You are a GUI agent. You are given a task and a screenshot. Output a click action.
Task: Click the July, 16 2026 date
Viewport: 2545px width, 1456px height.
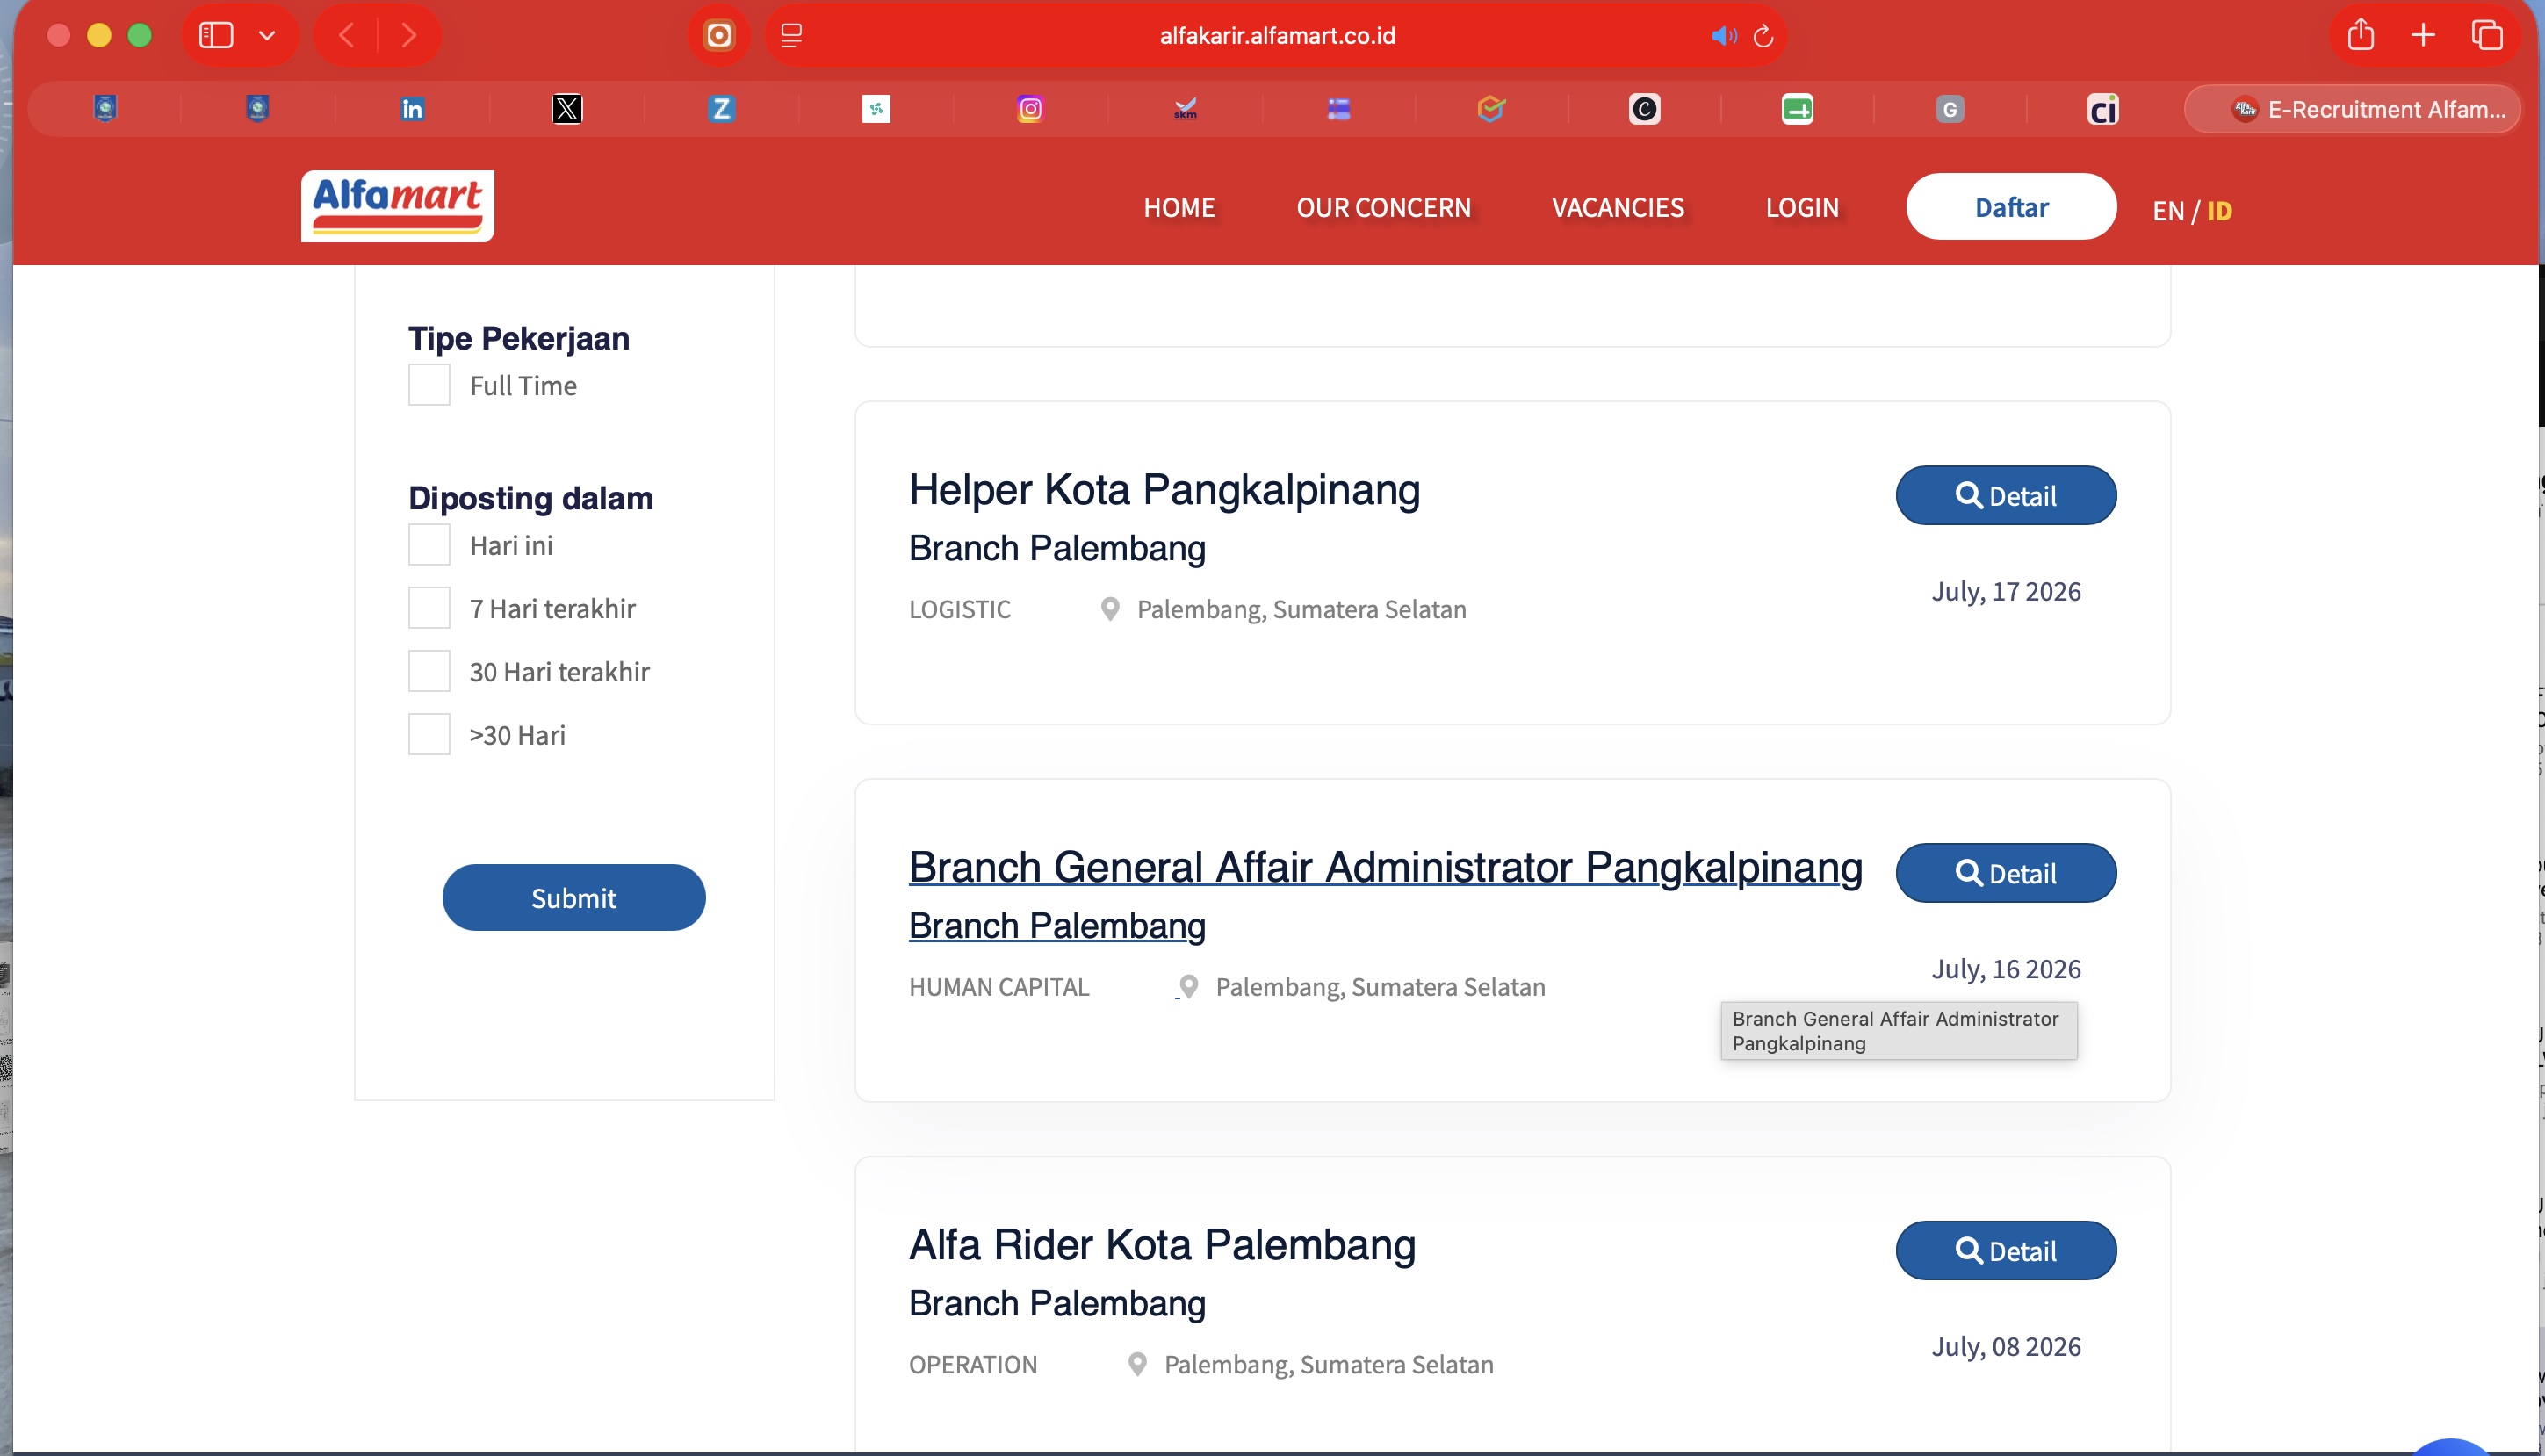click(2006, 969)
